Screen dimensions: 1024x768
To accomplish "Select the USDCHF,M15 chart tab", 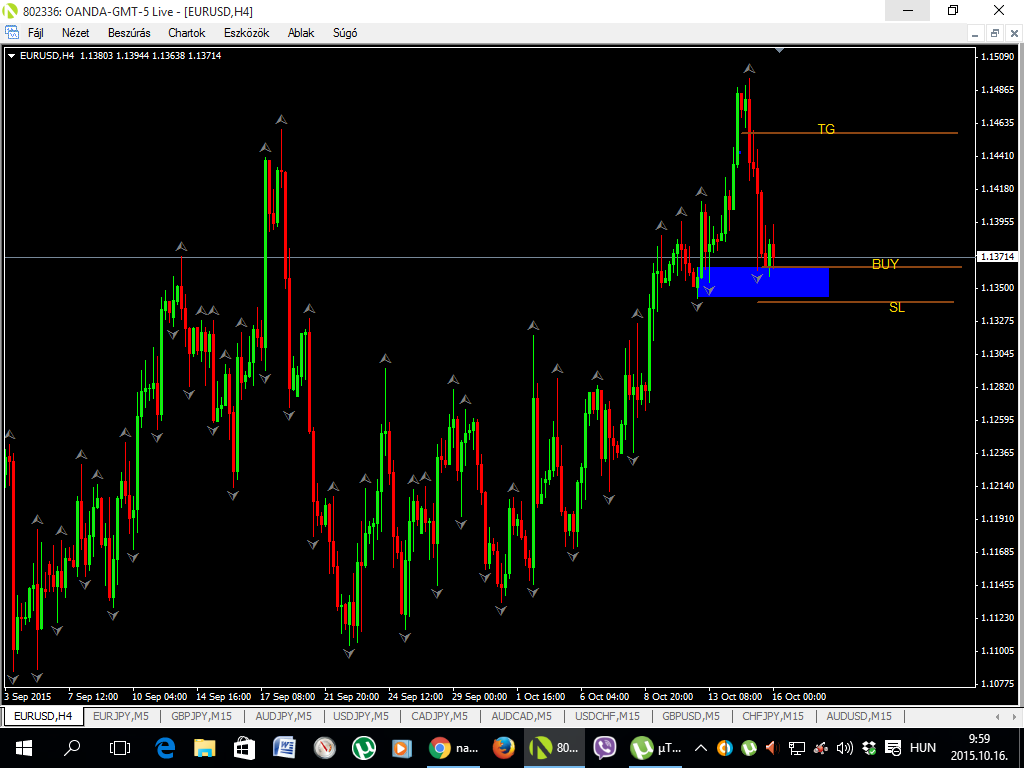I will [608, 716].
